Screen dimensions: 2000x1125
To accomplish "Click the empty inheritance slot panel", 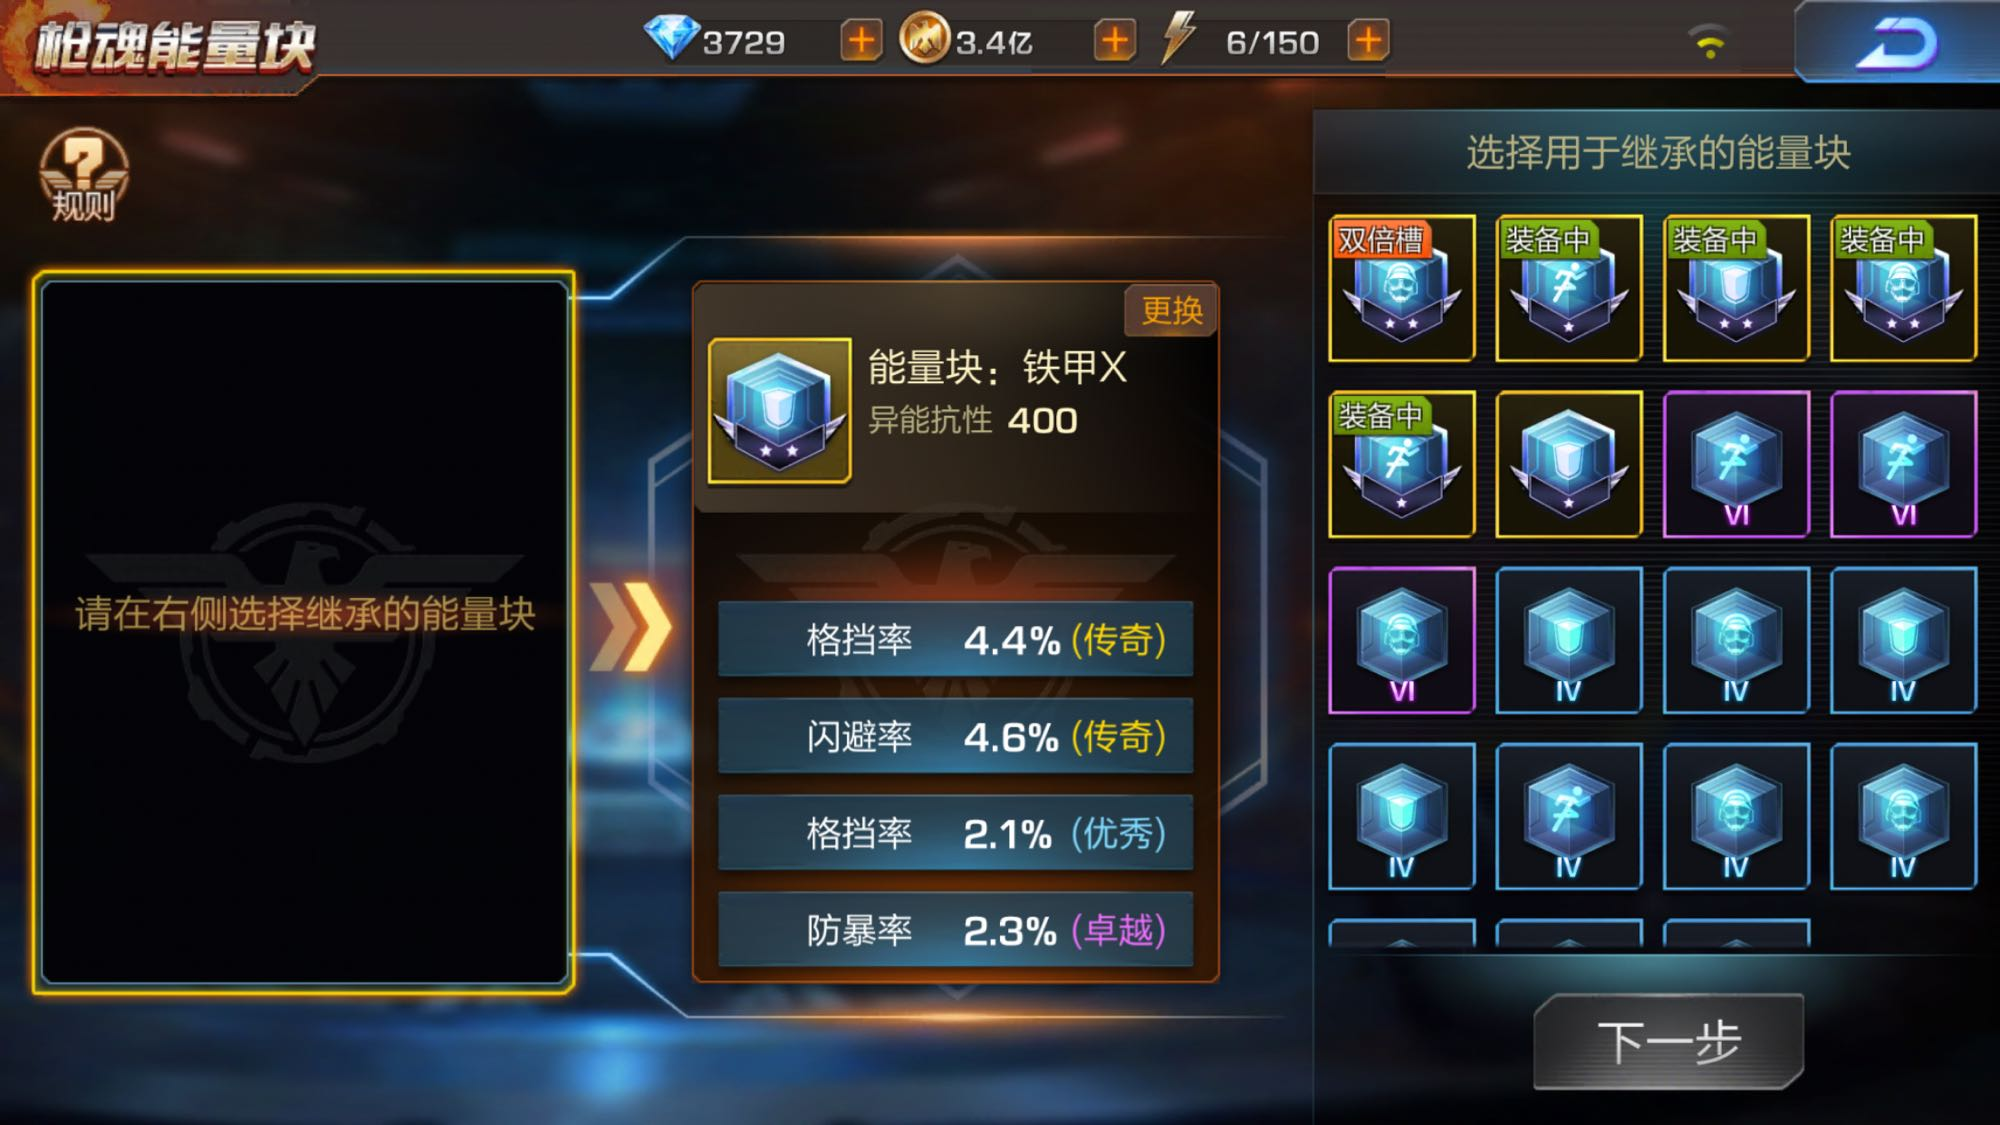I will click(x=304, y=632).
